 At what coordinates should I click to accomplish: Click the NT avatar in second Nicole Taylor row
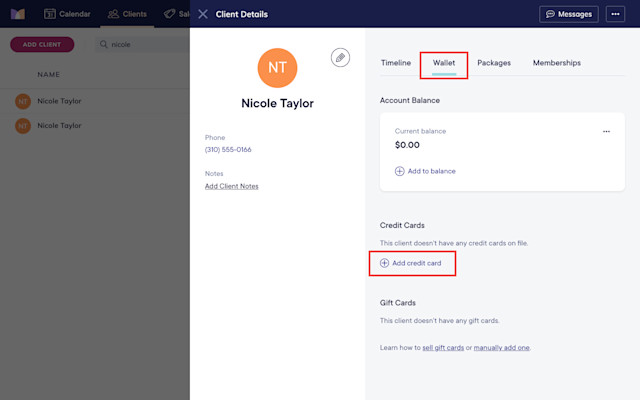pyautogui.click(x=23, y=126)
